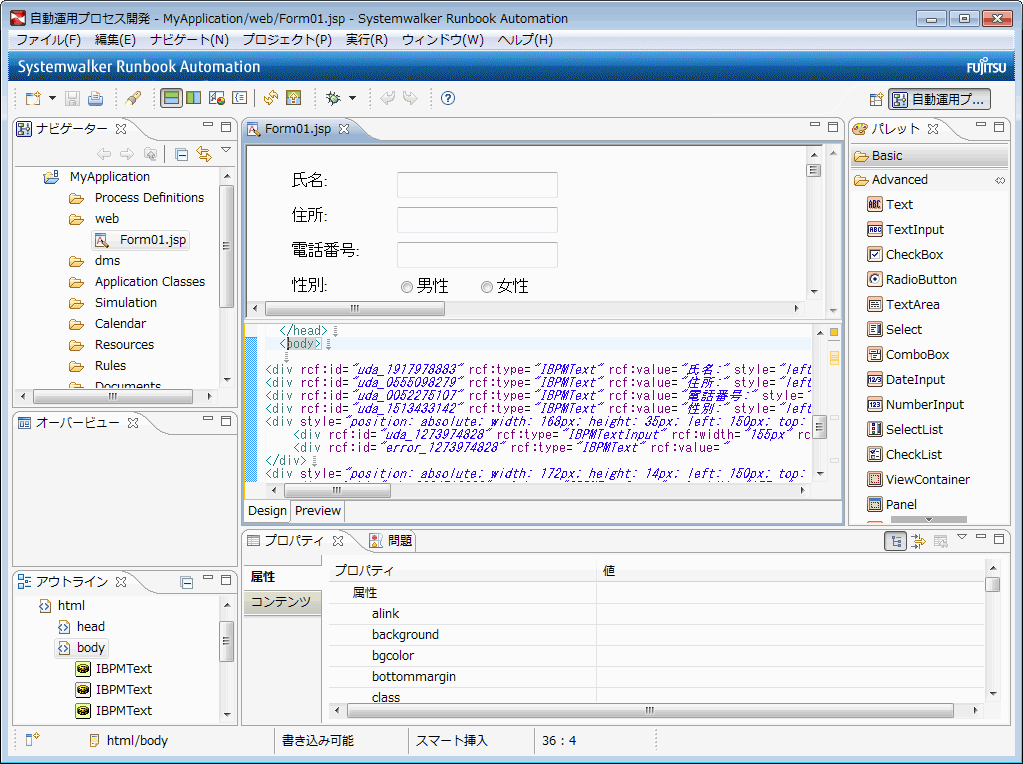Click the Redo arrow in toolbar
1023x764 pixels.
(410, 99)
